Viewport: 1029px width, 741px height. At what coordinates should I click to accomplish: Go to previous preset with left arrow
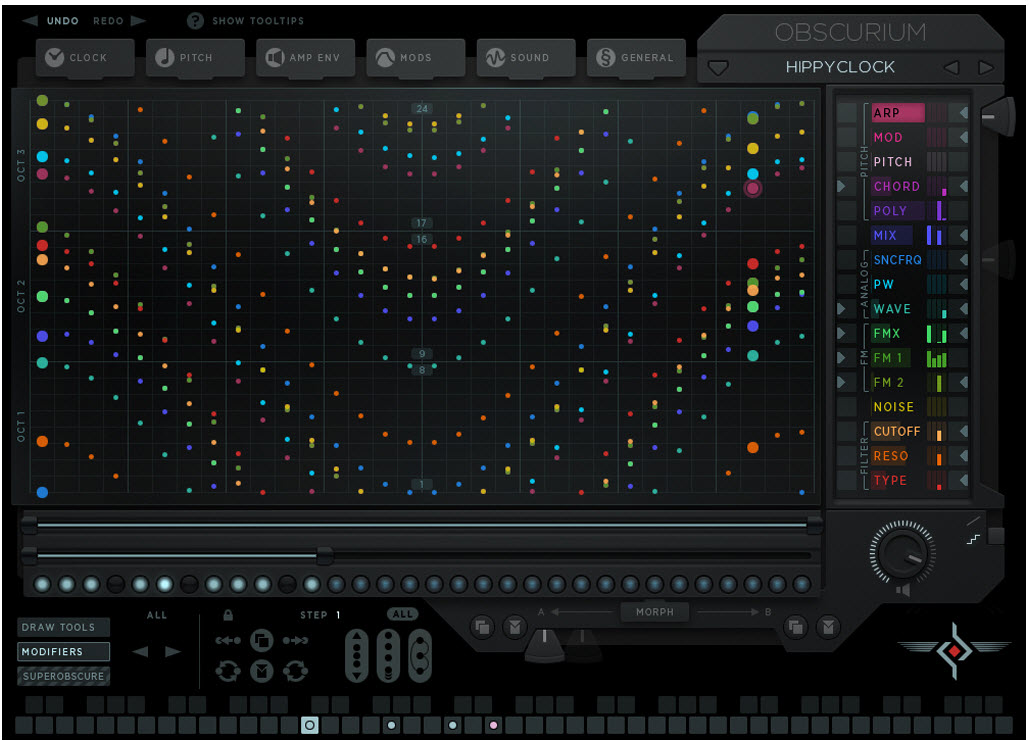[951, 67]
